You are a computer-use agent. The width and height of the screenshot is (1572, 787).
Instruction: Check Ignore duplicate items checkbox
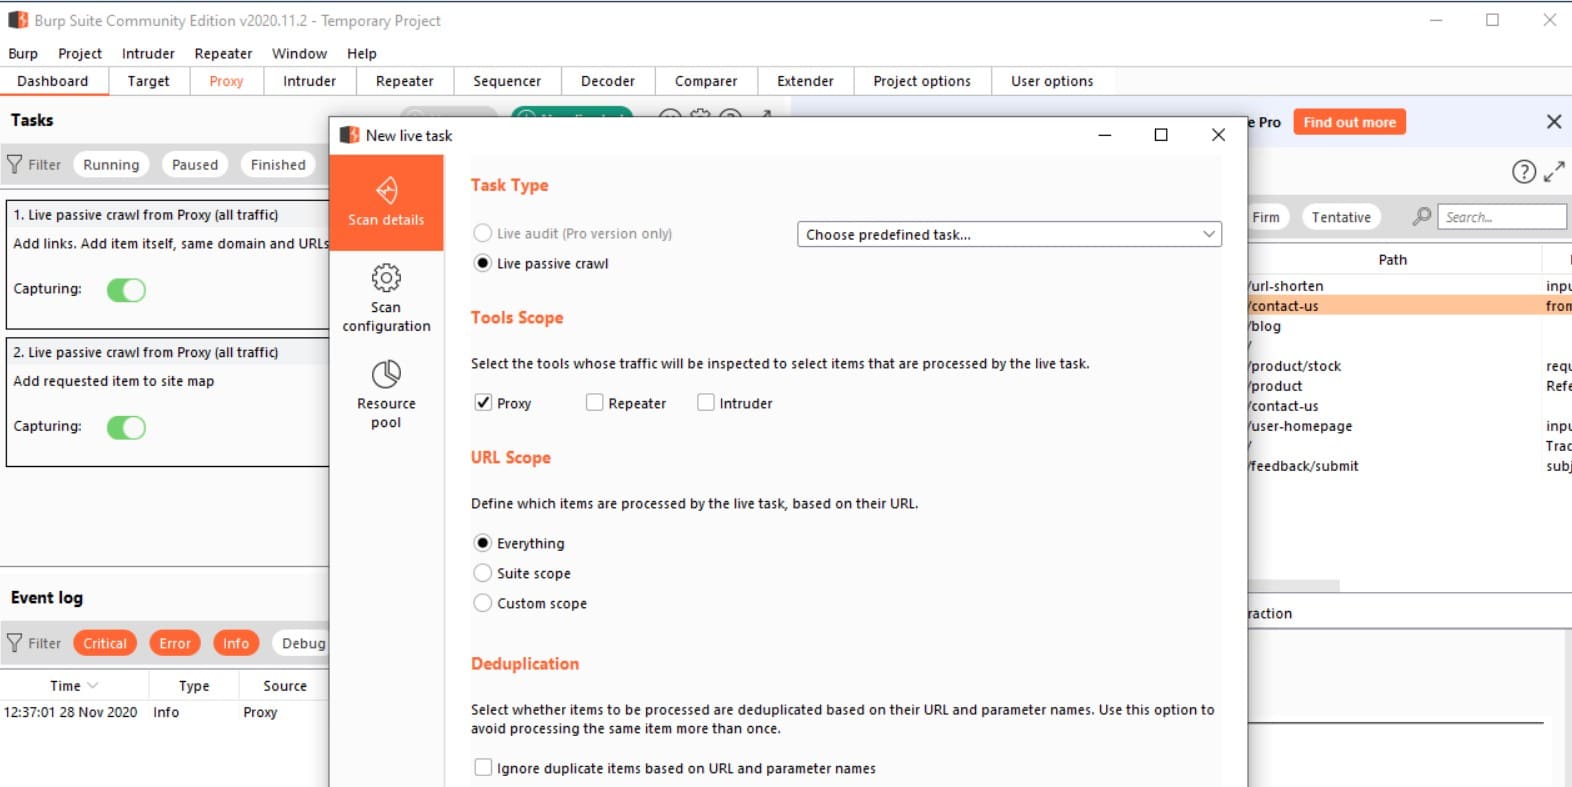(483, 768)
